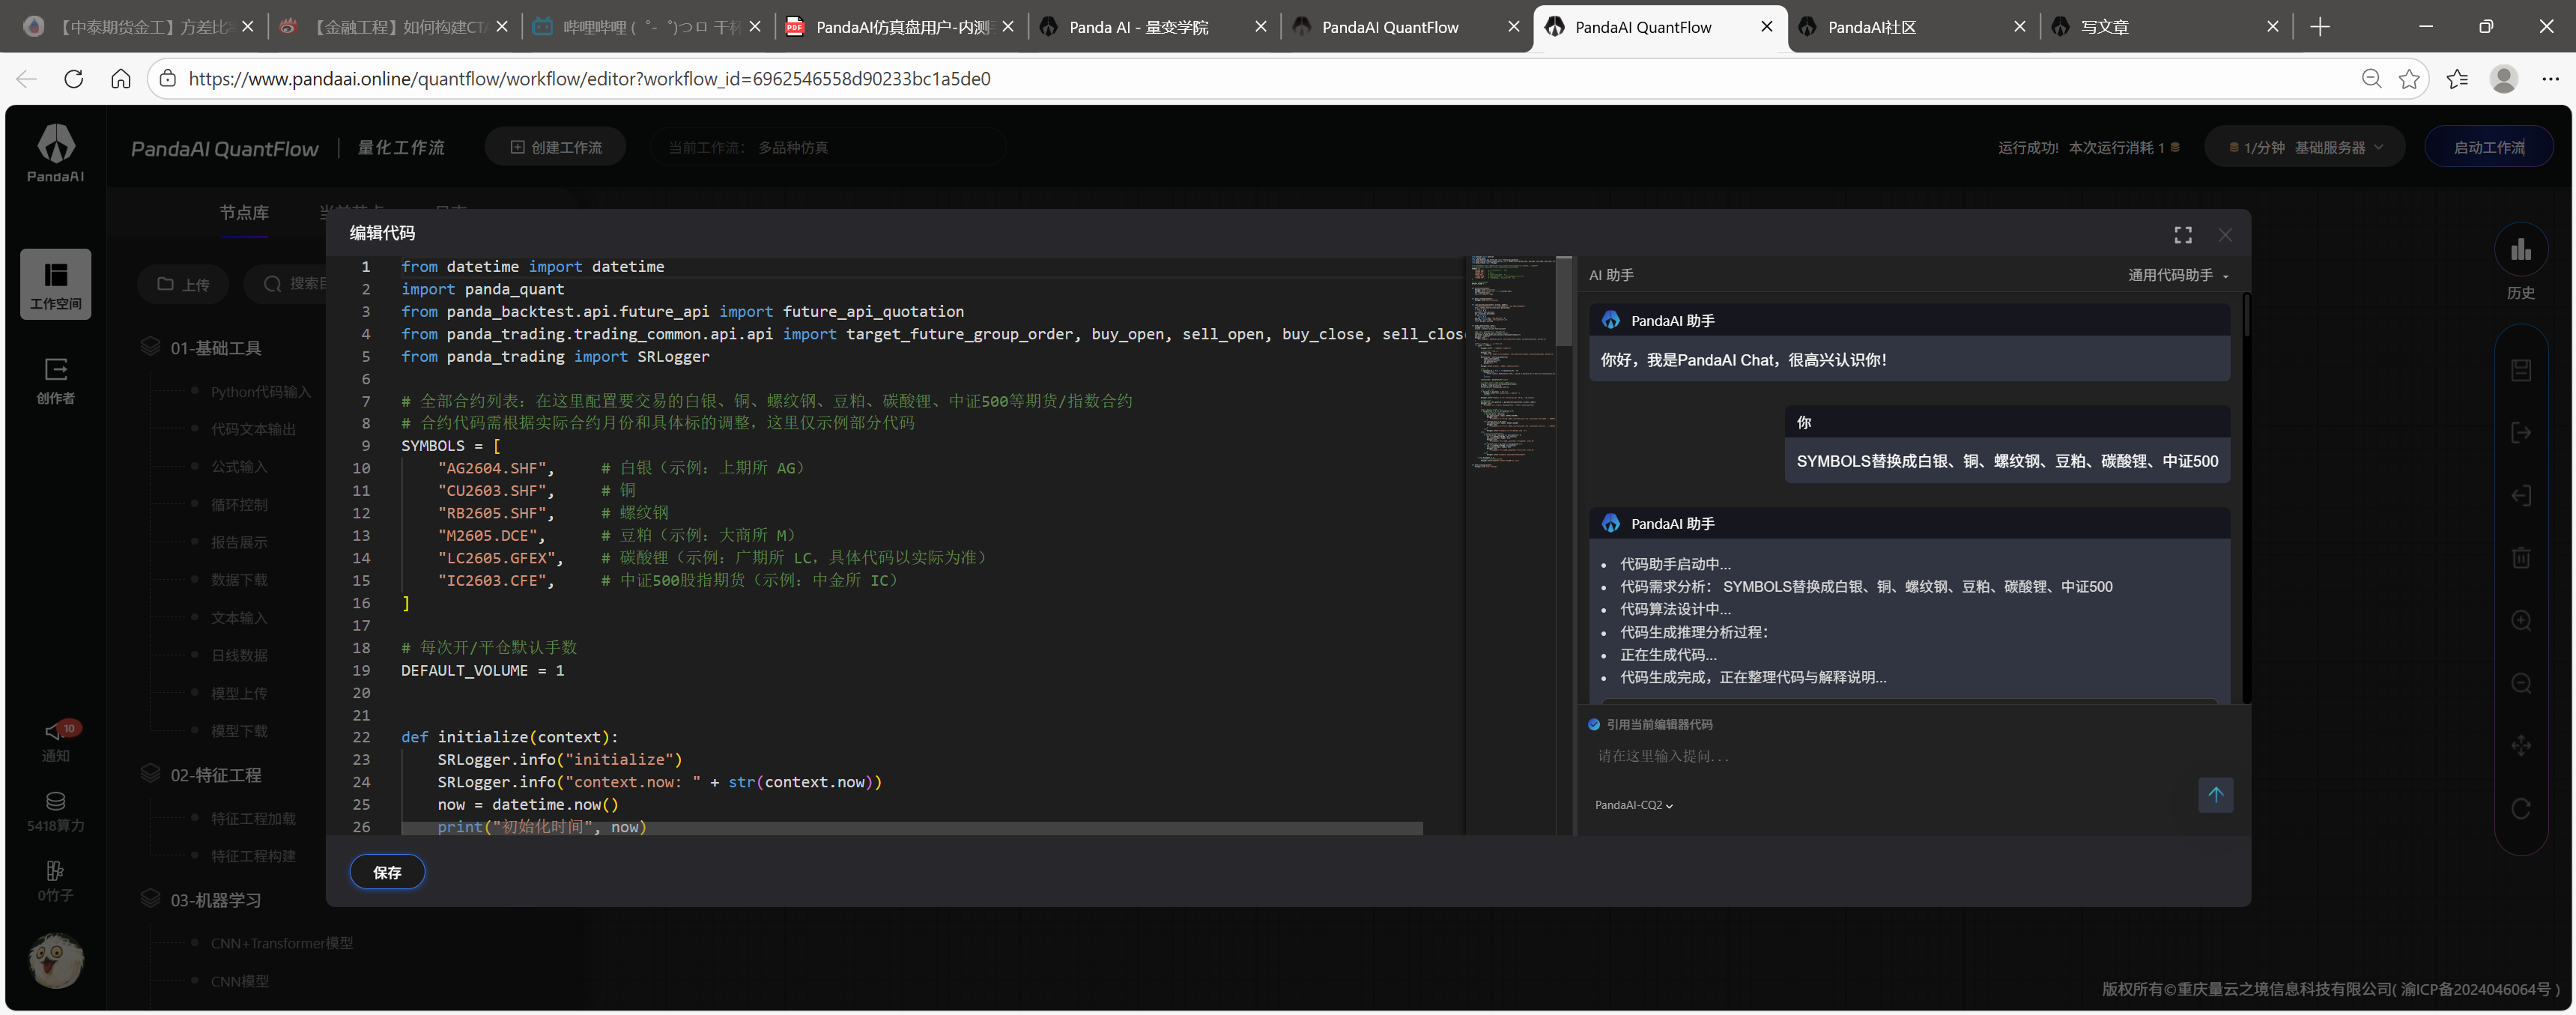Open the PandaAI-CQ2 model selector
This screenshot has height=1015, width=2576.
[1634, 805]
